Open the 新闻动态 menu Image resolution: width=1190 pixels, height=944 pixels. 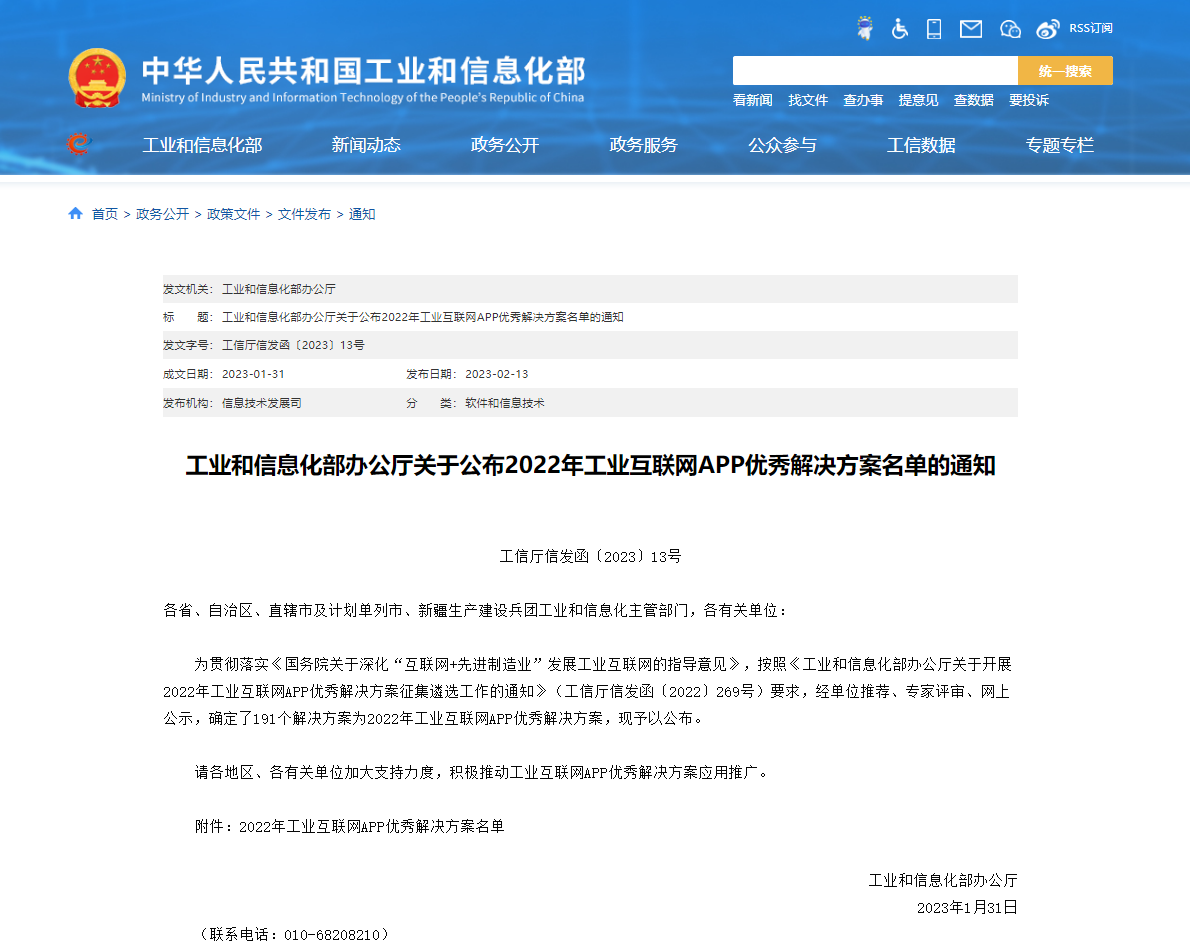[x=366, y=144]
